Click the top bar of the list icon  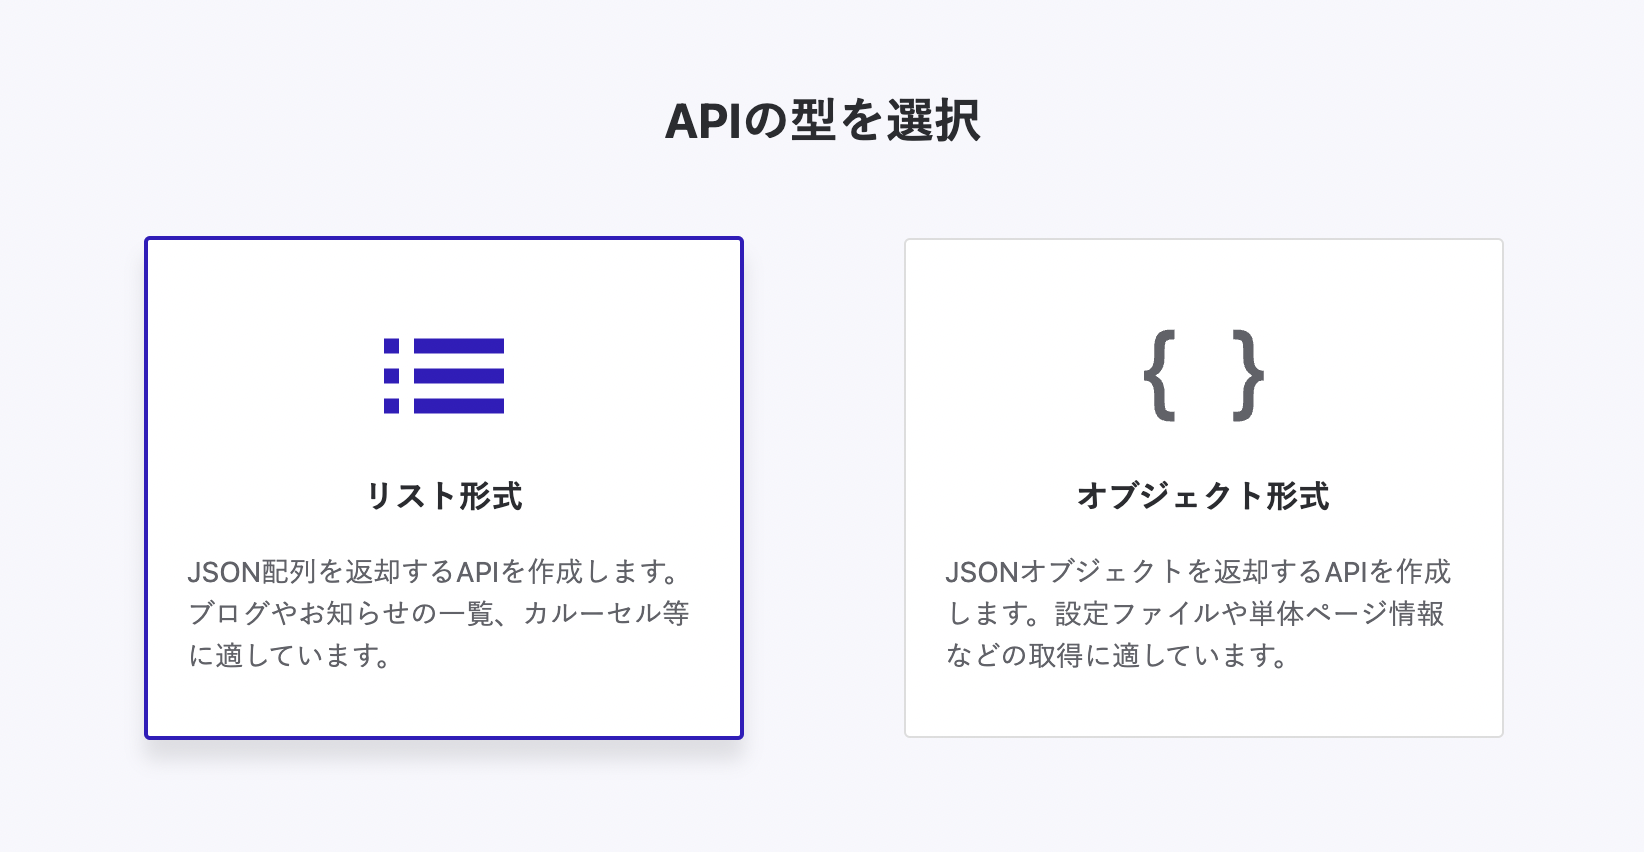coord(458,347)
